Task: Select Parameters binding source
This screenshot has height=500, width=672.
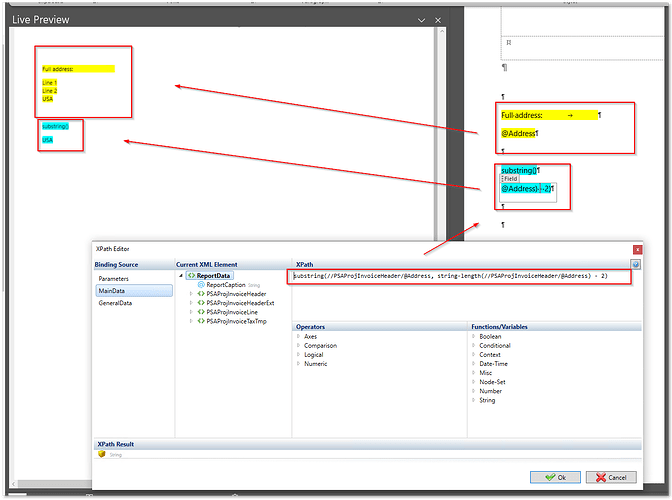Action: (x=114, y=278)
